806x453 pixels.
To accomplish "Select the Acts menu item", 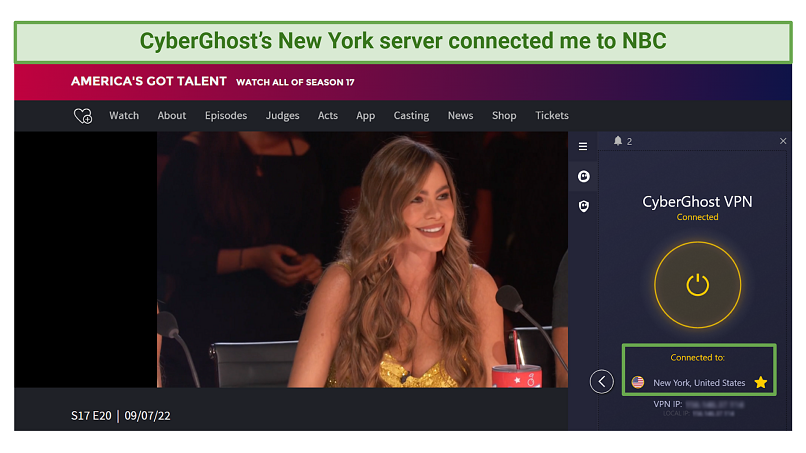I will point(327,116).
